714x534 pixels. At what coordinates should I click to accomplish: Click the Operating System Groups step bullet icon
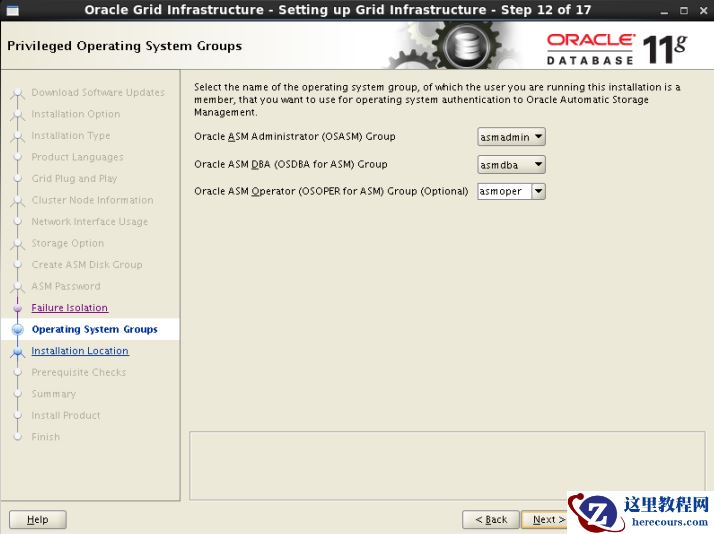click(18, 330)
